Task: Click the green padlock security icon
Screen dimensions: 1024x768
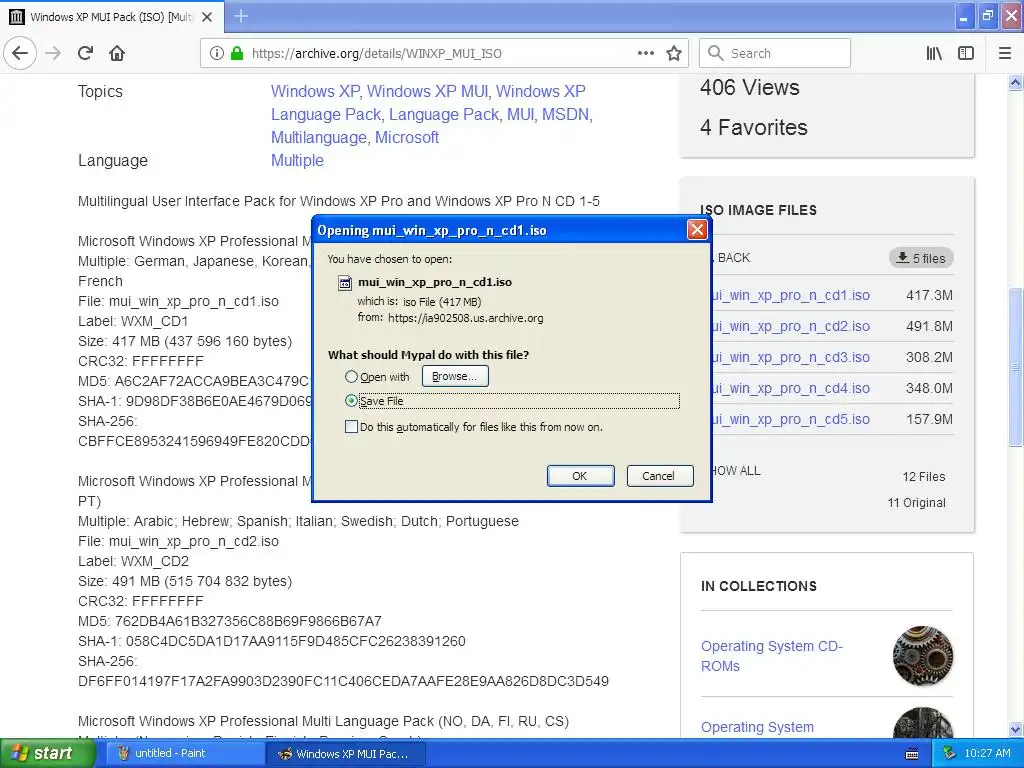Action: [x=236, y=54]
